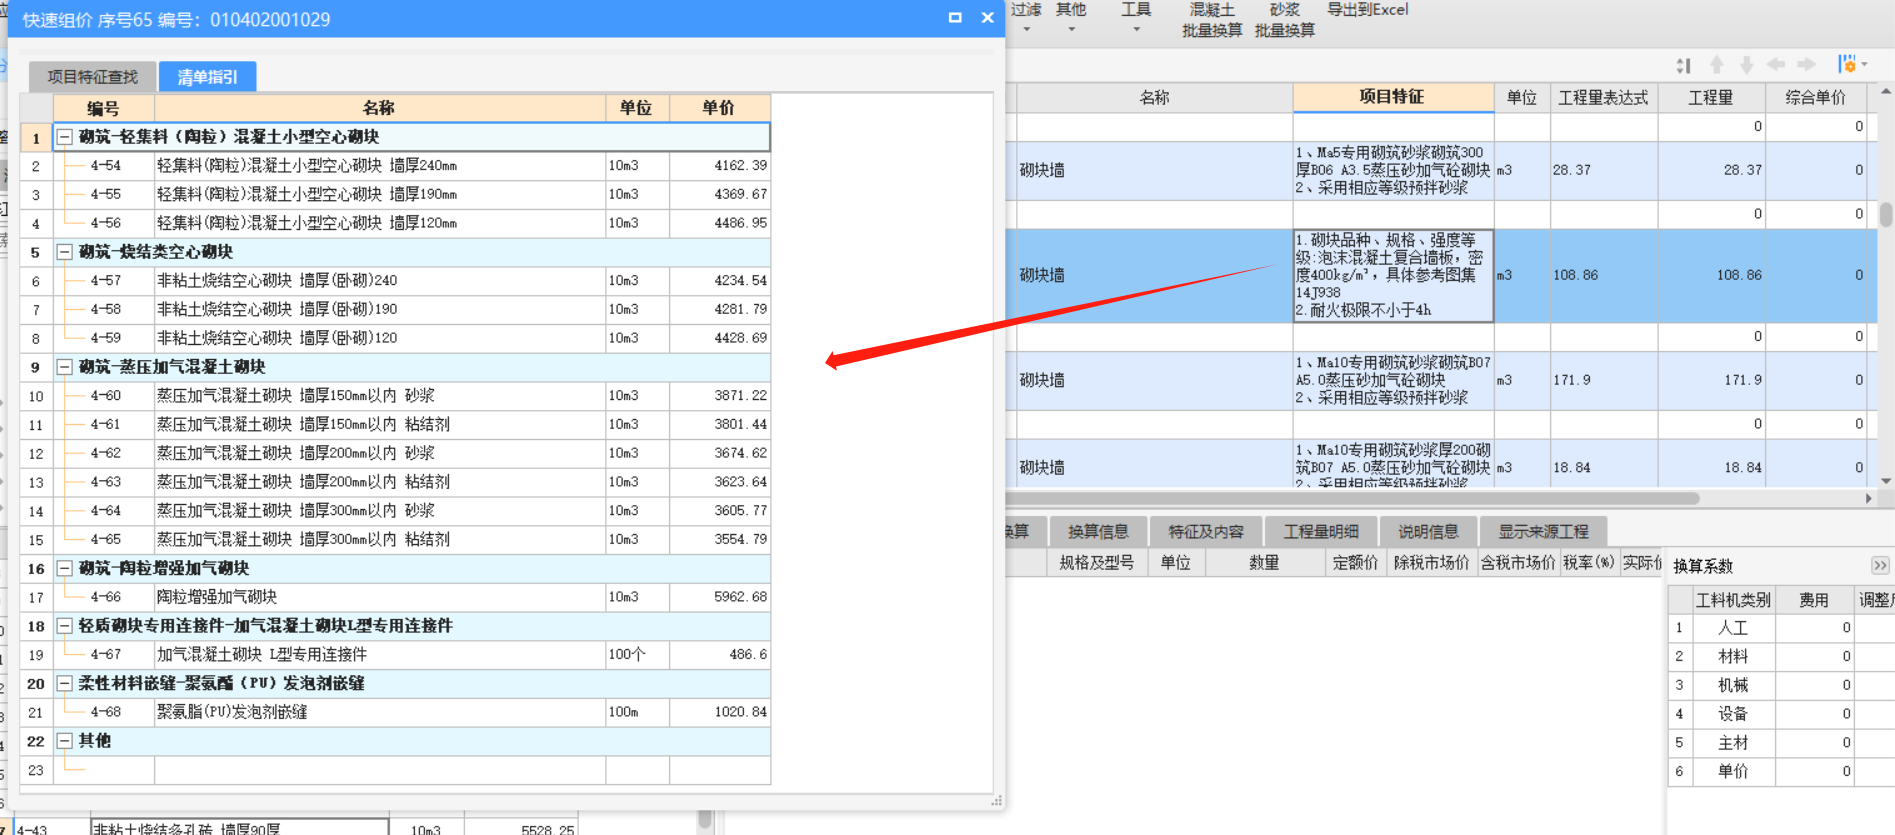The height and width of the screenshot is (835, 1895).
Task: Close the 快速组价 dialog
Action: pos(987,18)
